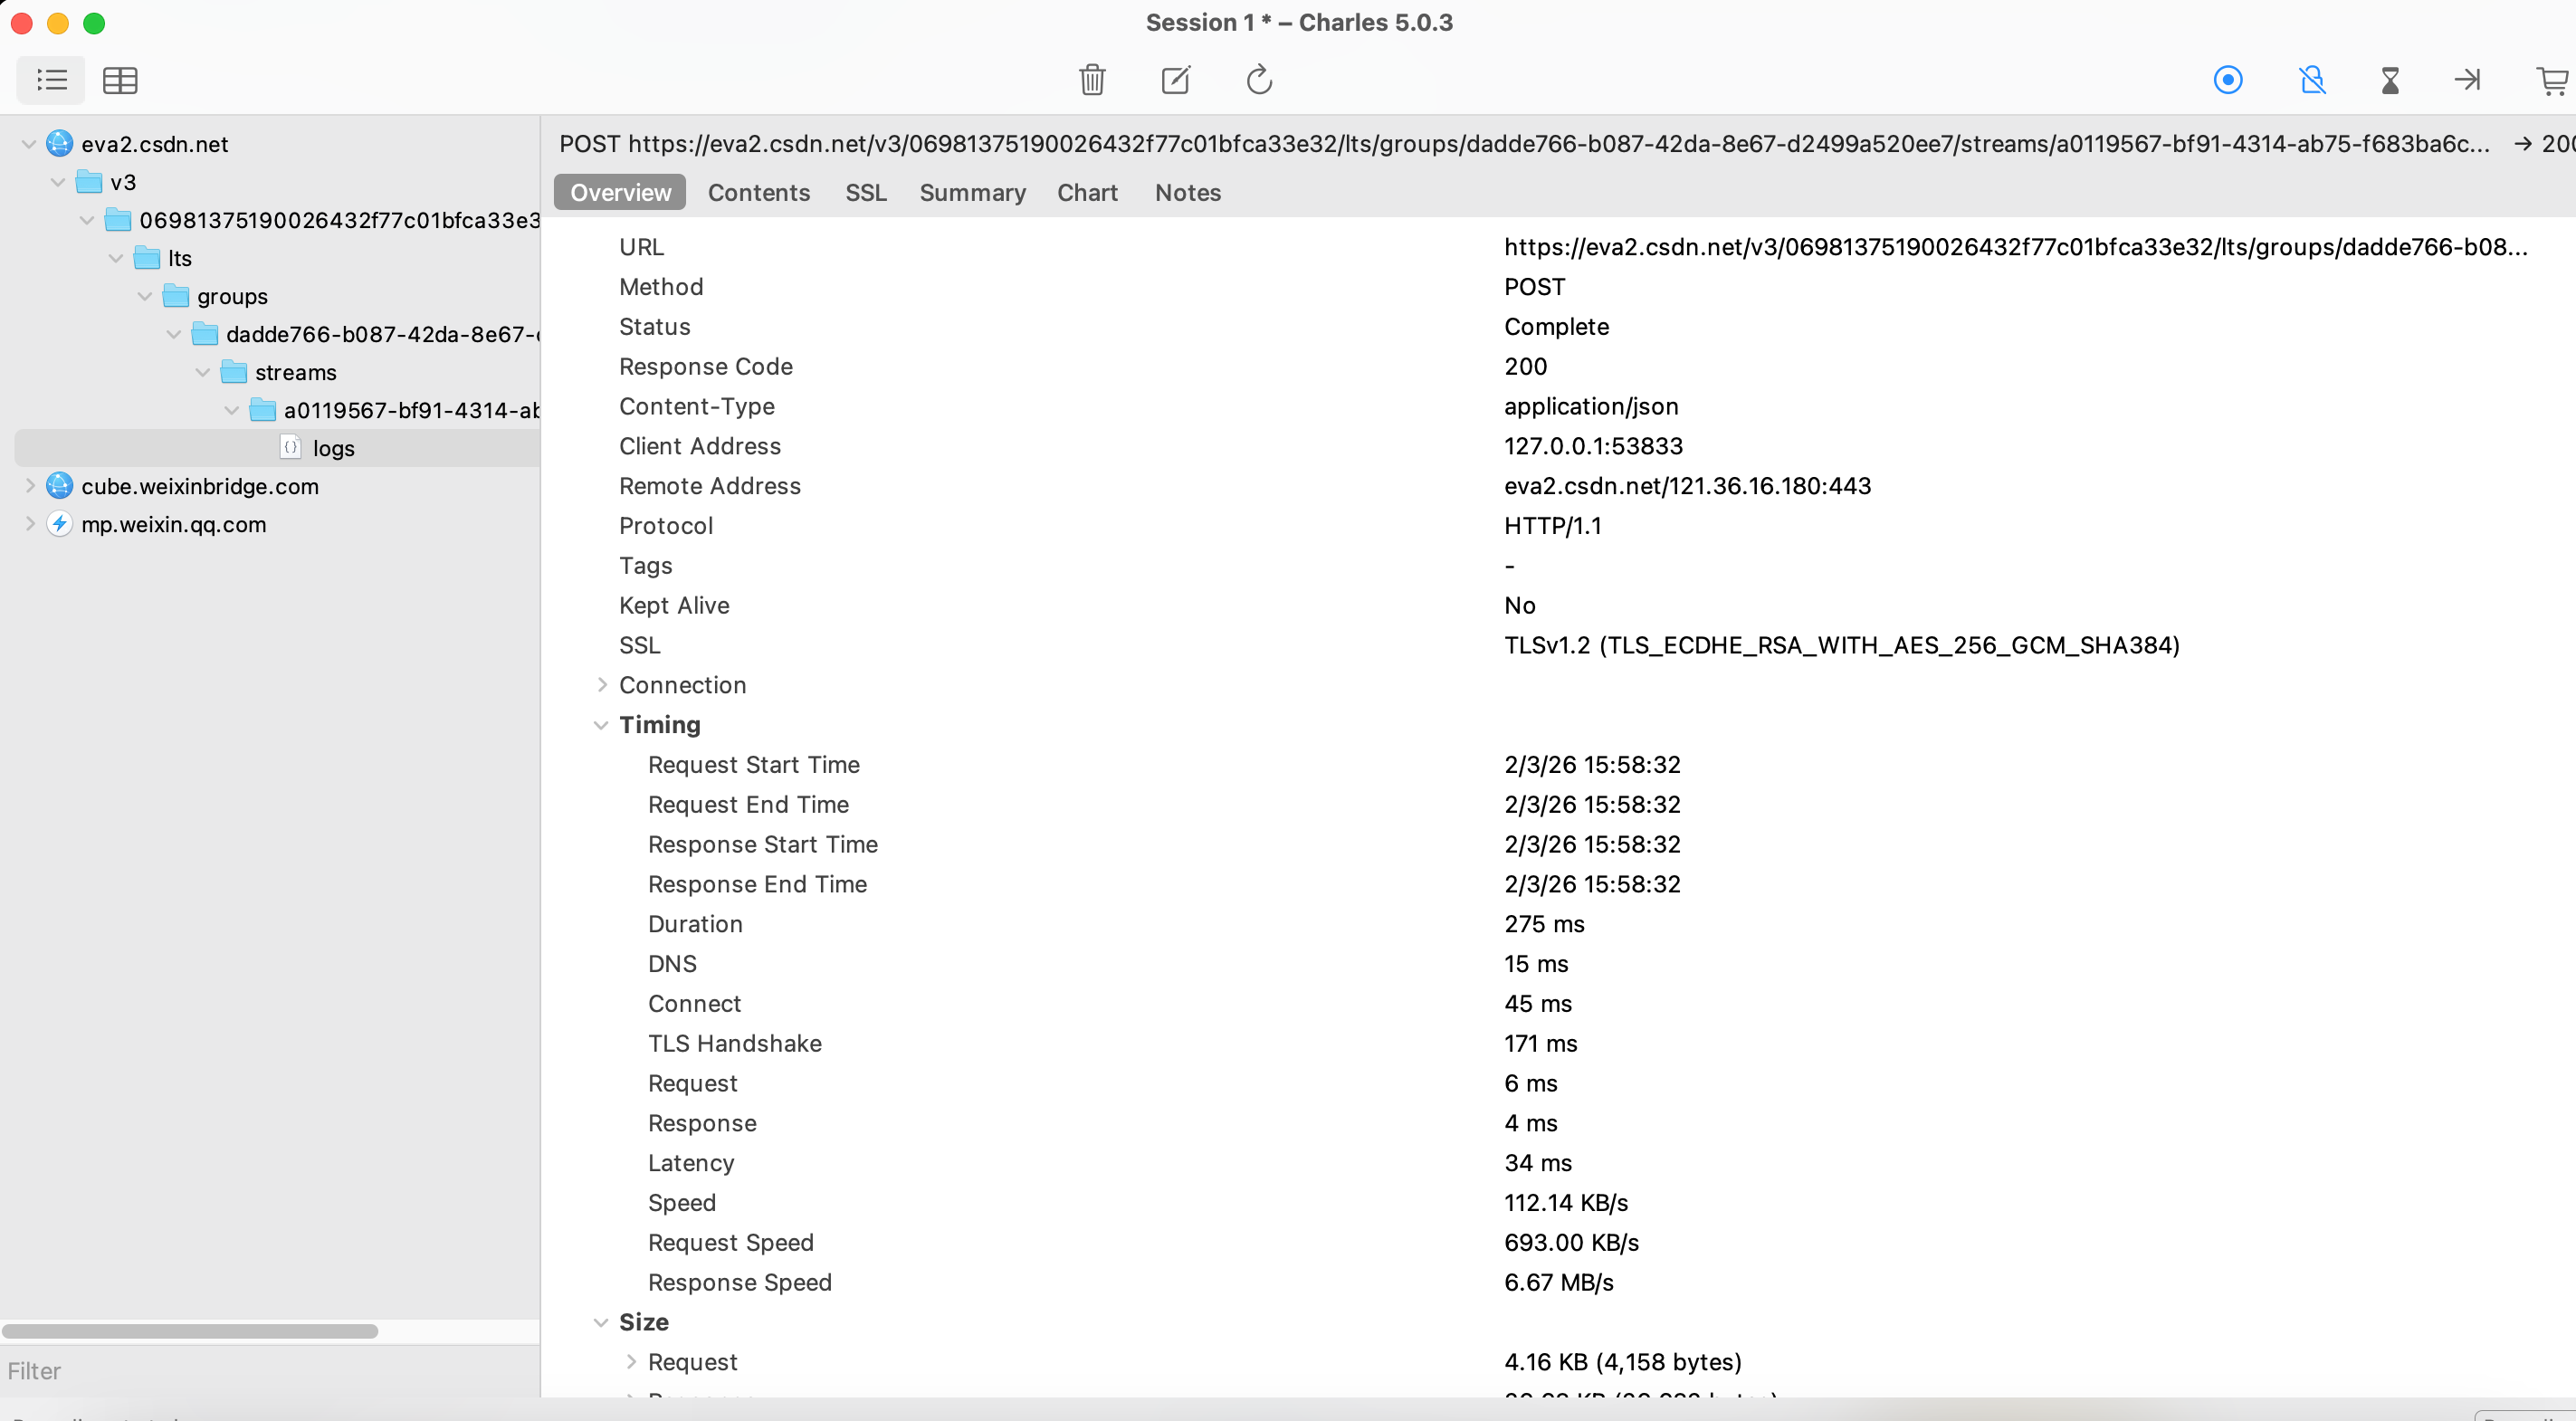This screenshot has height=1421, width=2576.
Task: Toggle the throttling hourglass icon
Action: click(x=2390, y=80)
